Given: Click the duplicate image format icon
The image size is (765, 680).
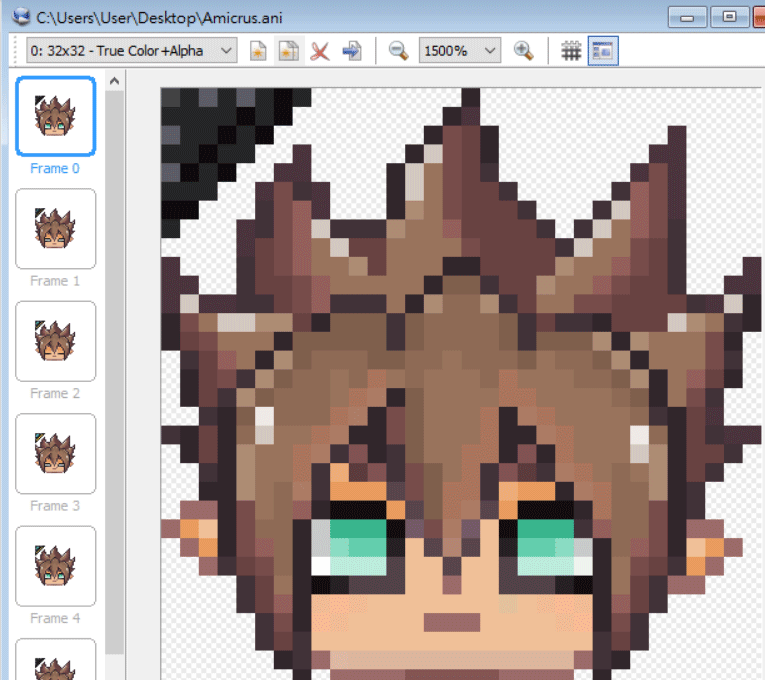Looking at the screenshot, I should pyautogui.click(x=289, y=51).
